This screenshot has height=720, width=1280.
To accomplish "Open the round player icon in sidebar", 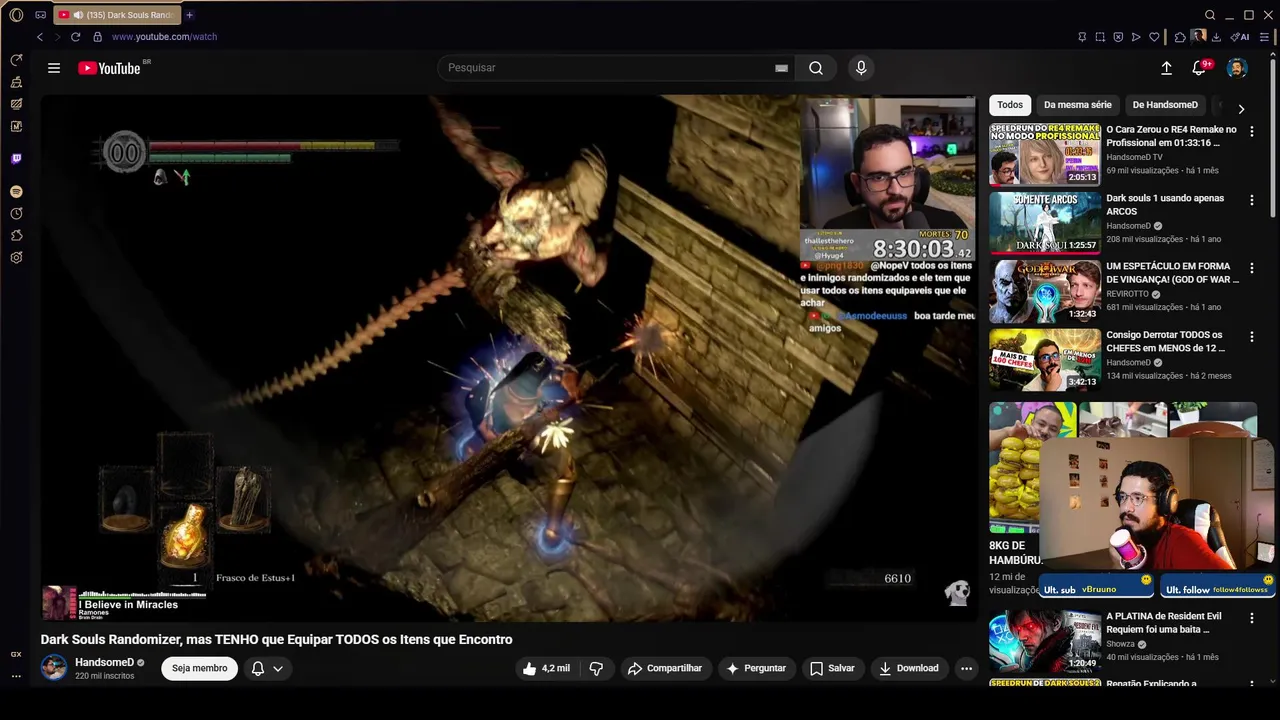I will [16, 191].
